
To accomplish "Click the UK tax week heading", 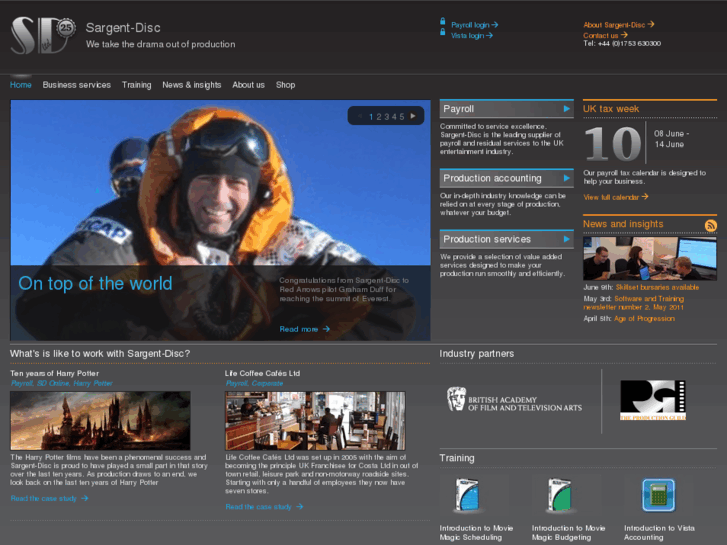I will pyautogui.click(x=611, y=109).
